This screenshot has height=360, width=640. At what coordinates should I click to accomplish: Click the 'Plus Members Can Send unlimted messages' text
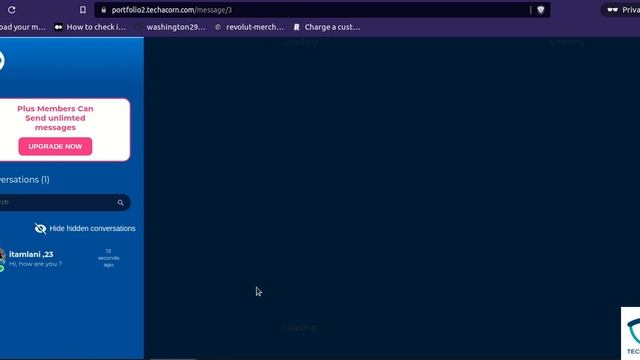[x=55, y=118]
